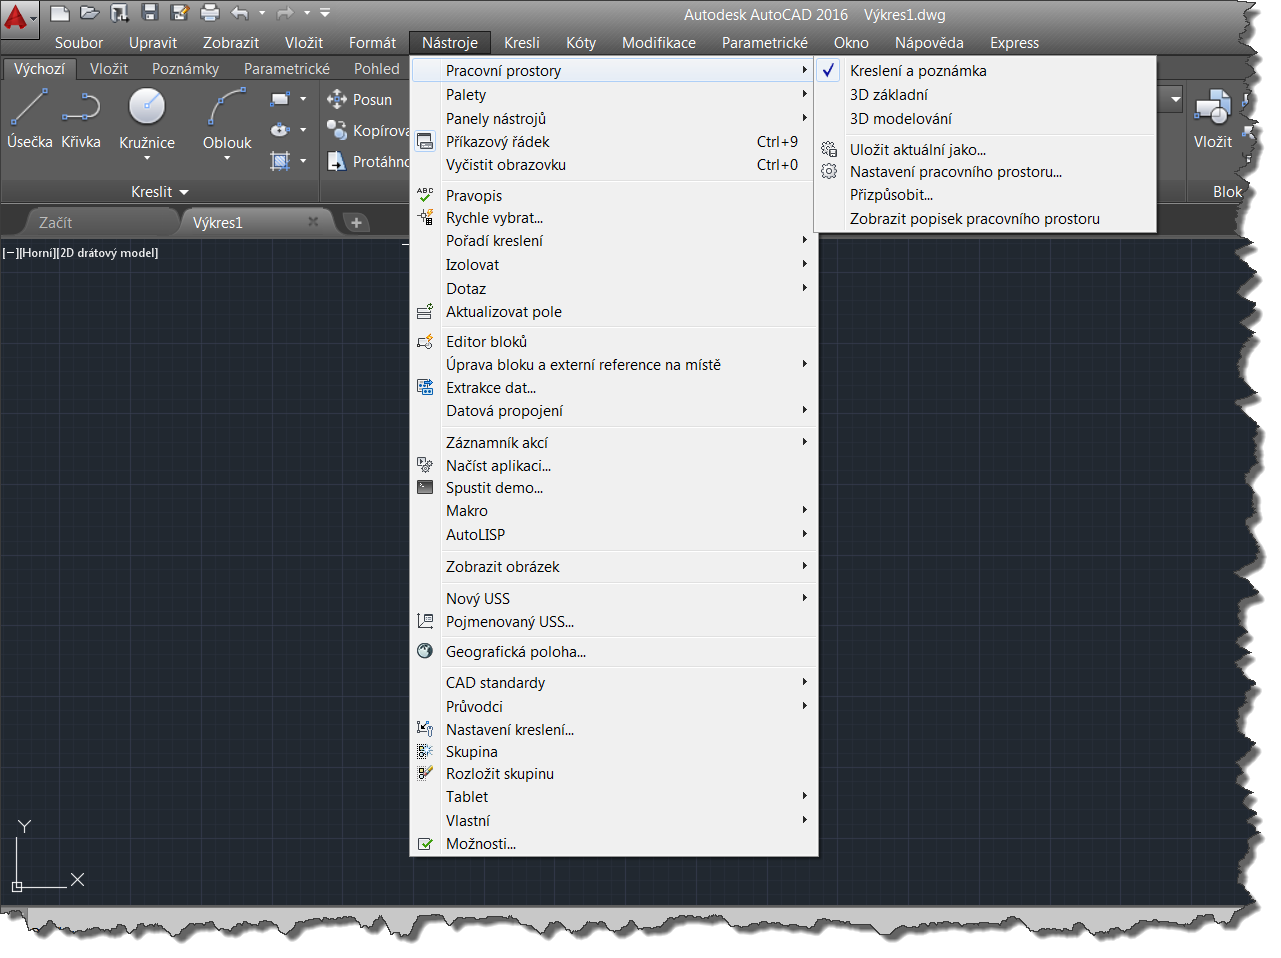Expand the Kreslit panel dropdown

tap(159, 192)
